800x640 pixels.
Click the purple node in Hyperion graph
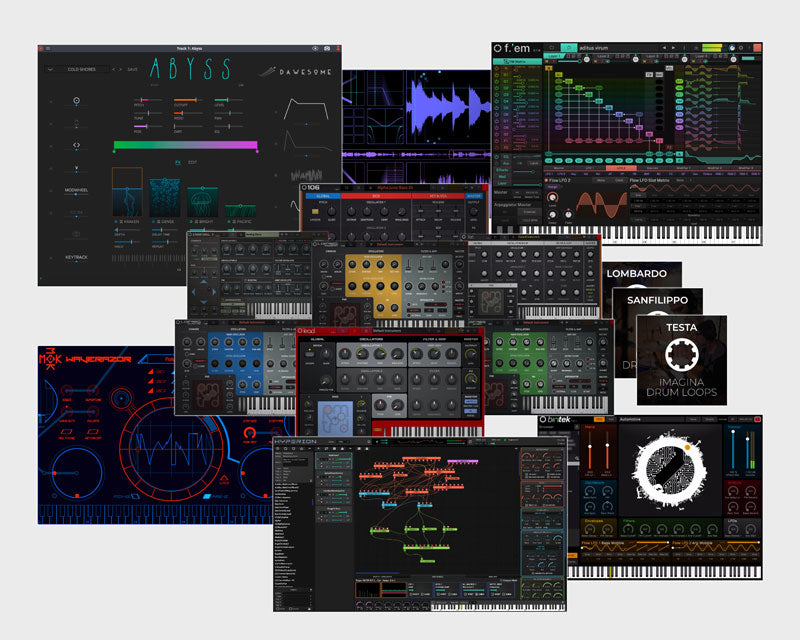pos(462,461)
